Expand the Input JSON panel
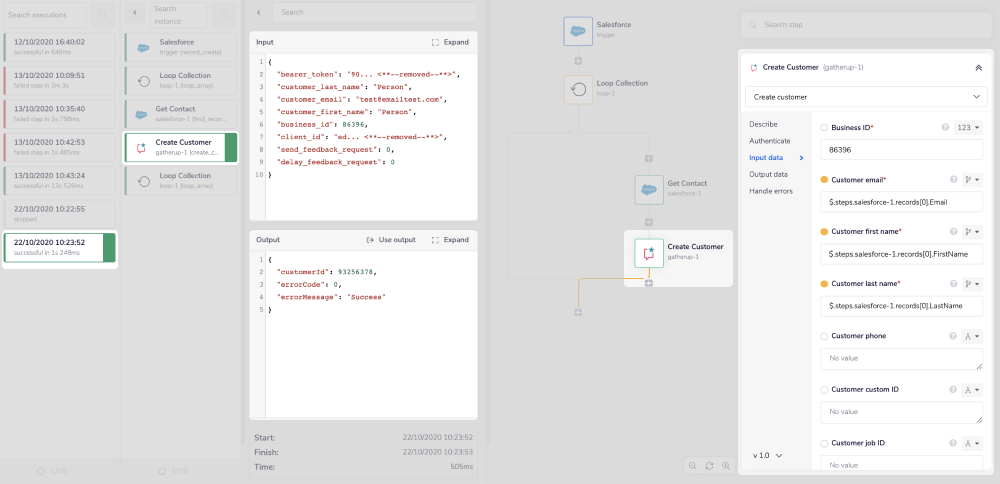Screen dimensions: 1000x484 click(449, 43)
